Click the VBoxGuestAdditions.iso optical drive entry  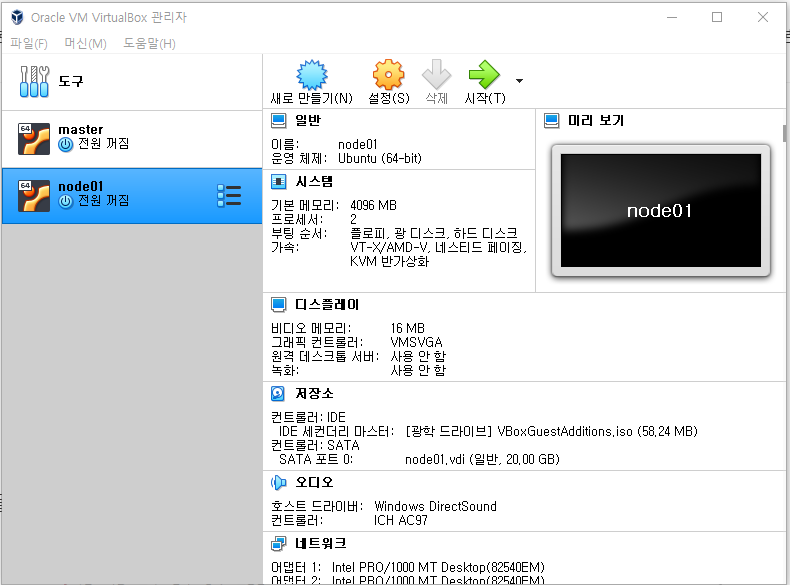click(x=552, y=432)
